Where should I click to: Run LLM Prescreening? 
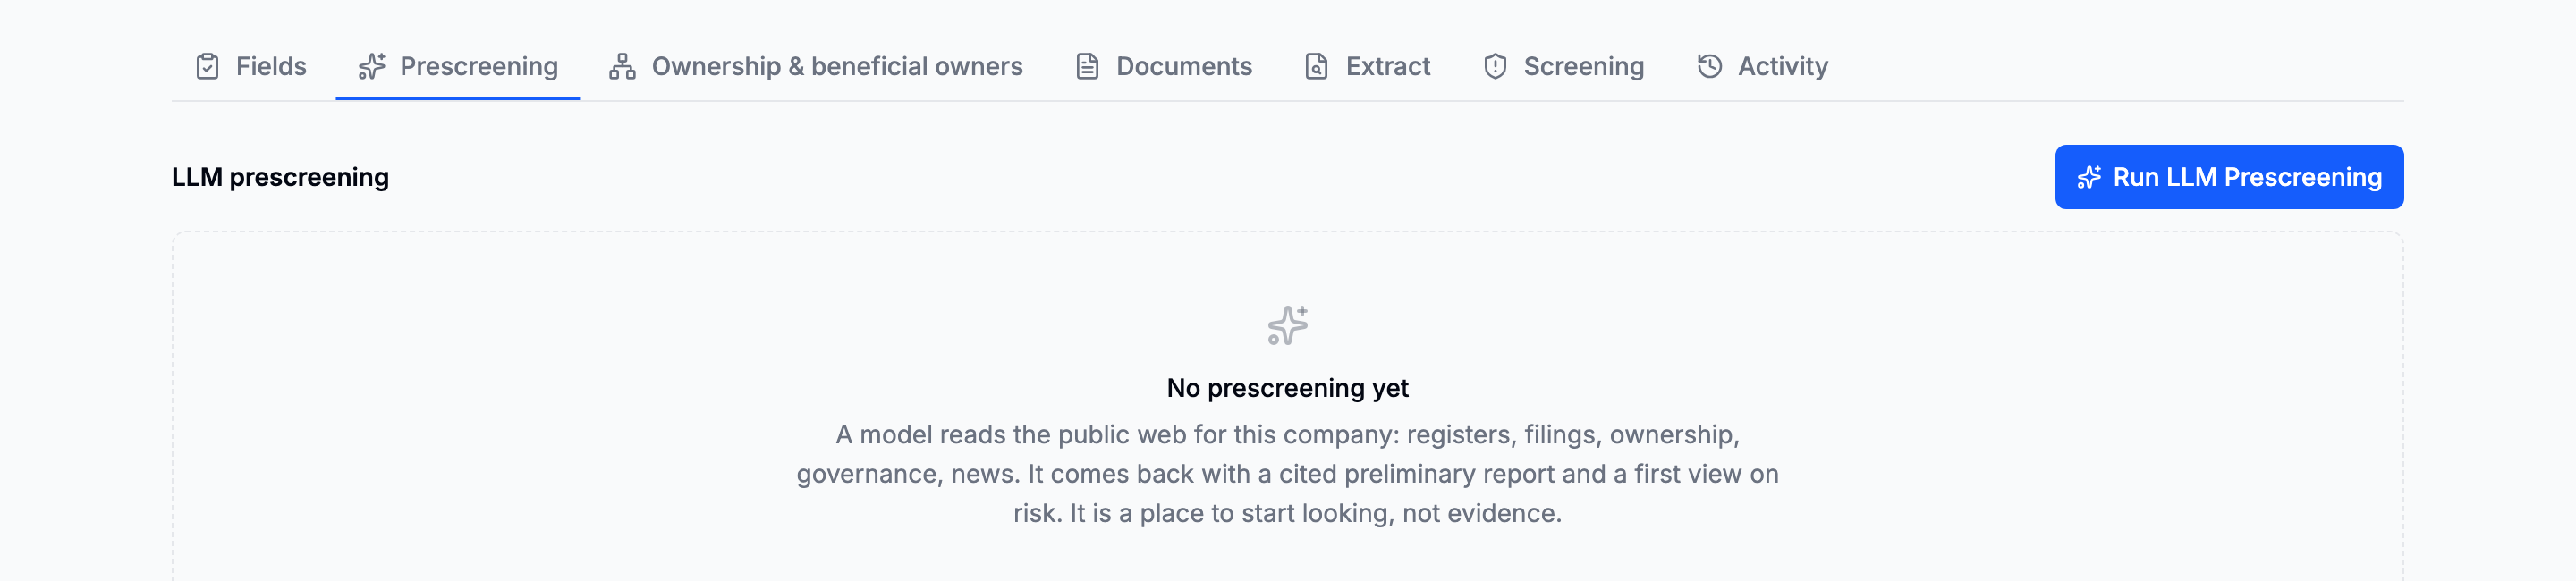pos(2229,177)
